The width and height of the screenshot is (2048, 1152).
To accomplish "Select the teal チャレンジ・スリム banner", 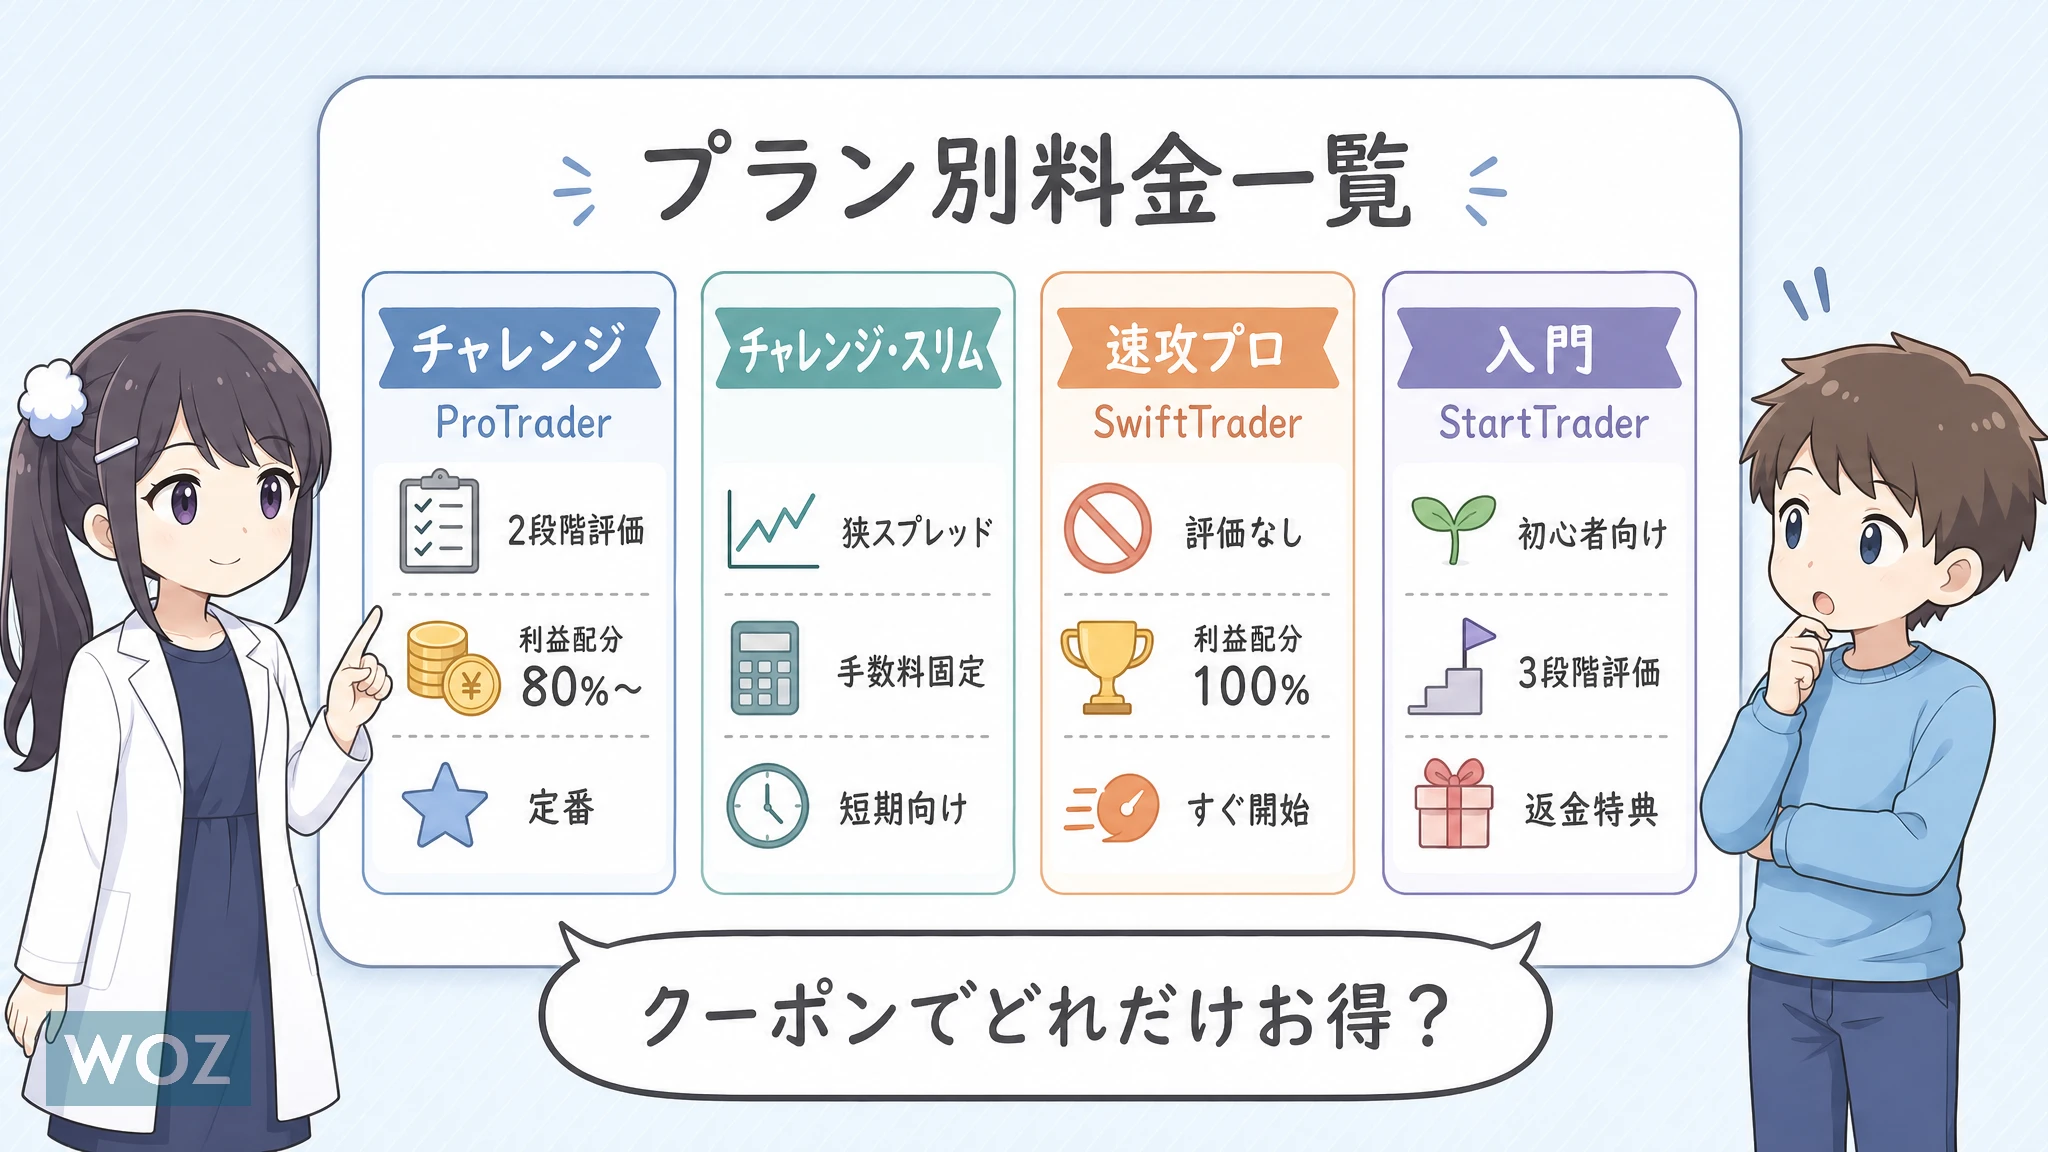I will 859,349.
